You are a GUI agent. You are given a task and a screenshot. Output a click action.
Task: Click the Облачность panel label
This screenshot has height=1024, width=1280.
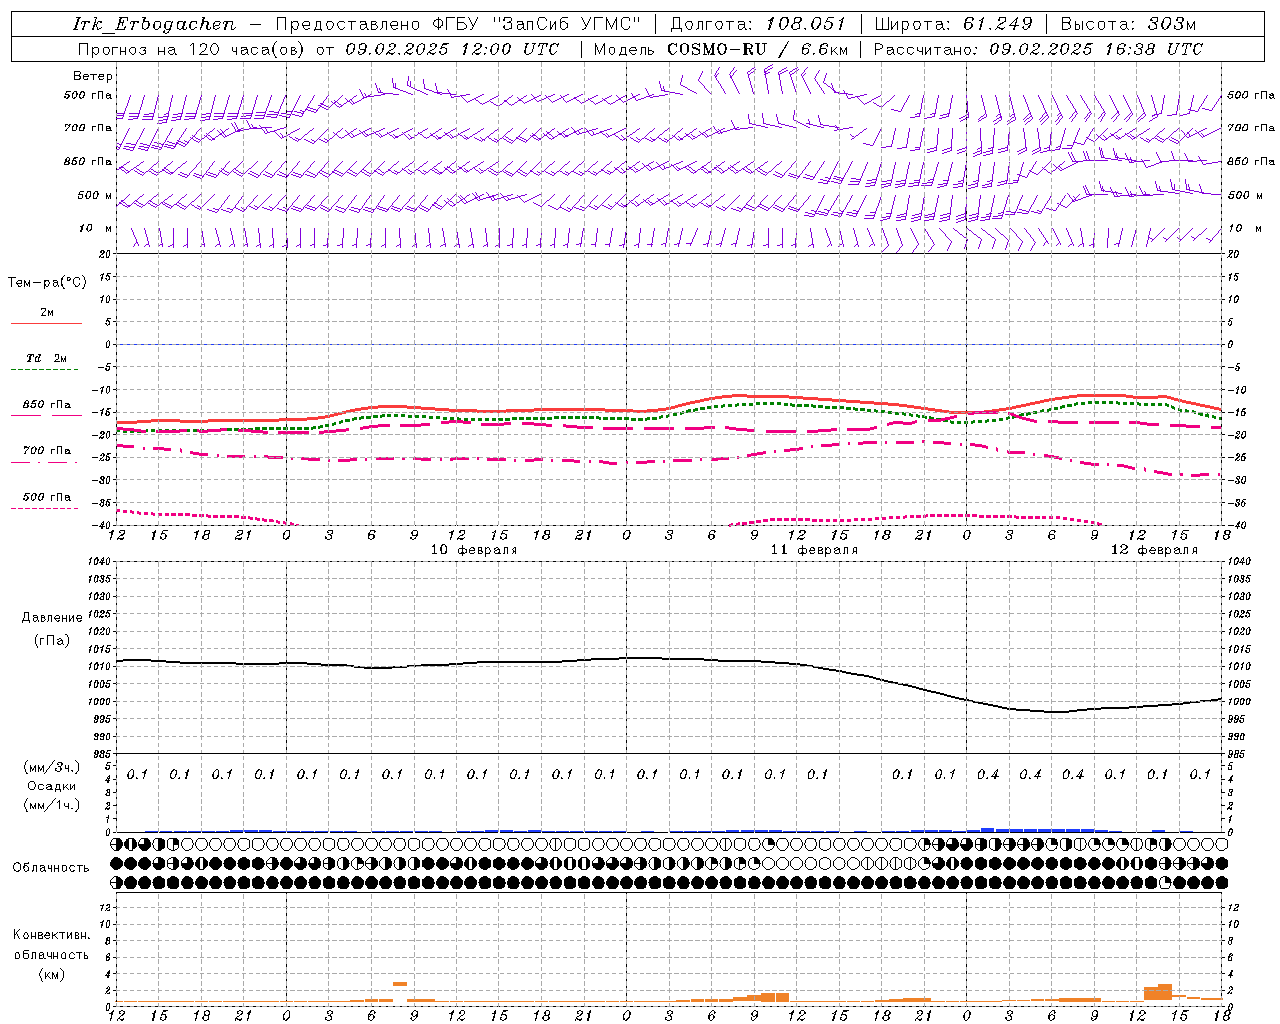click(x=51, y=868)
